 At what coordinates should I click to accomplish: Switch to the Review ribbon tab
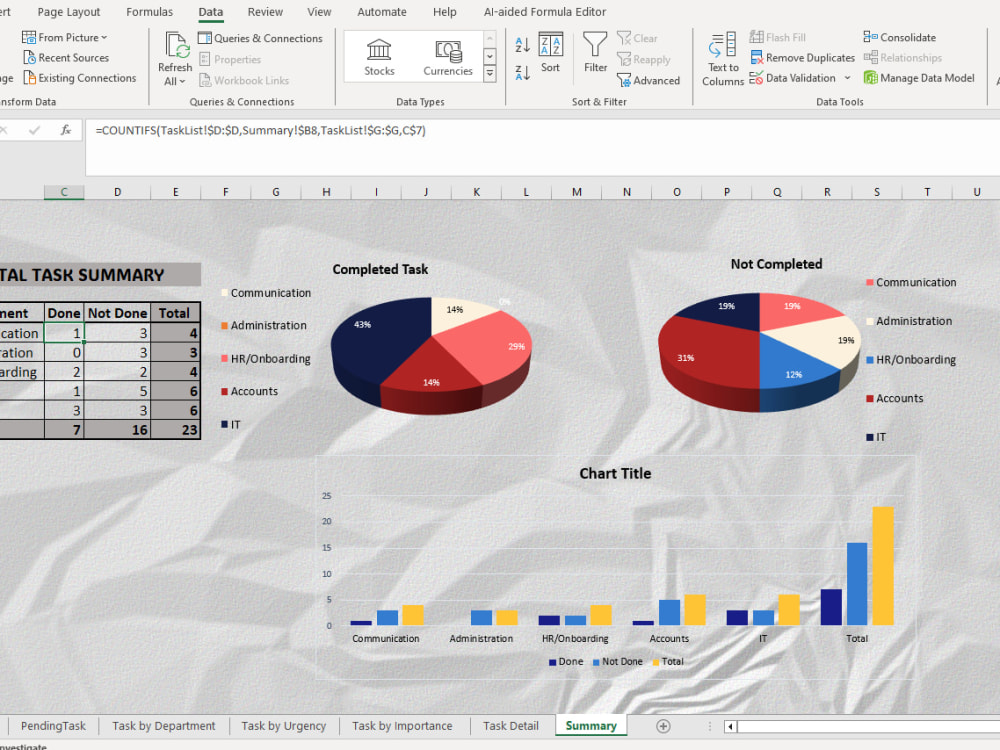pyautogui.click(x=265, y=12)
